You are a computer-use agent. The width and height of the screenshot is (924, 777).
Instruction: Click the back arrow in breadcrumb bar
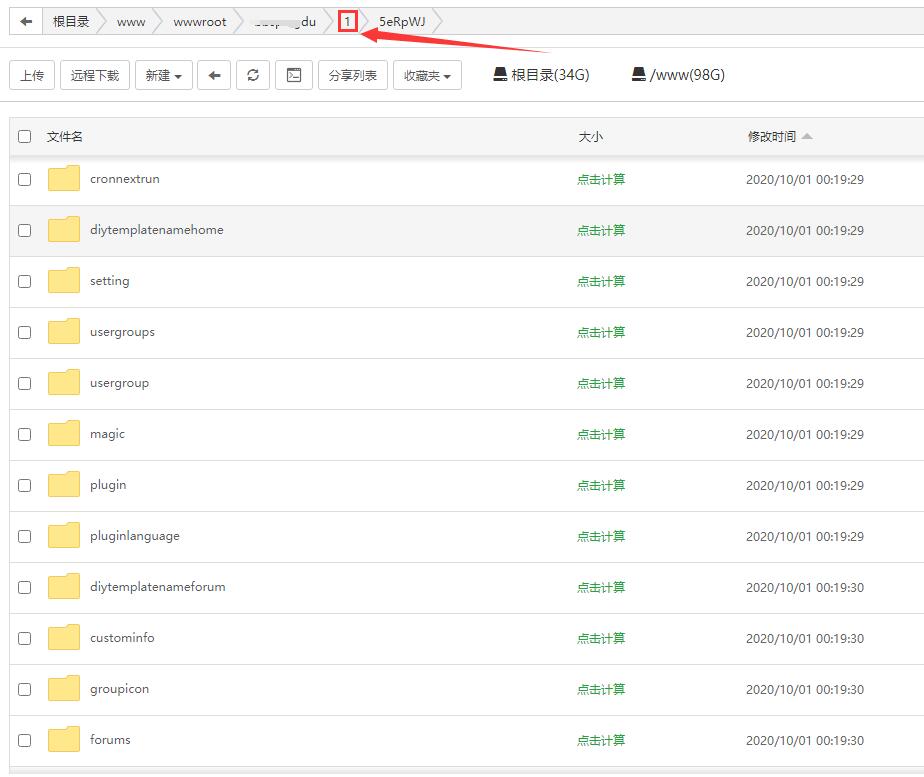tap(26, 22)
